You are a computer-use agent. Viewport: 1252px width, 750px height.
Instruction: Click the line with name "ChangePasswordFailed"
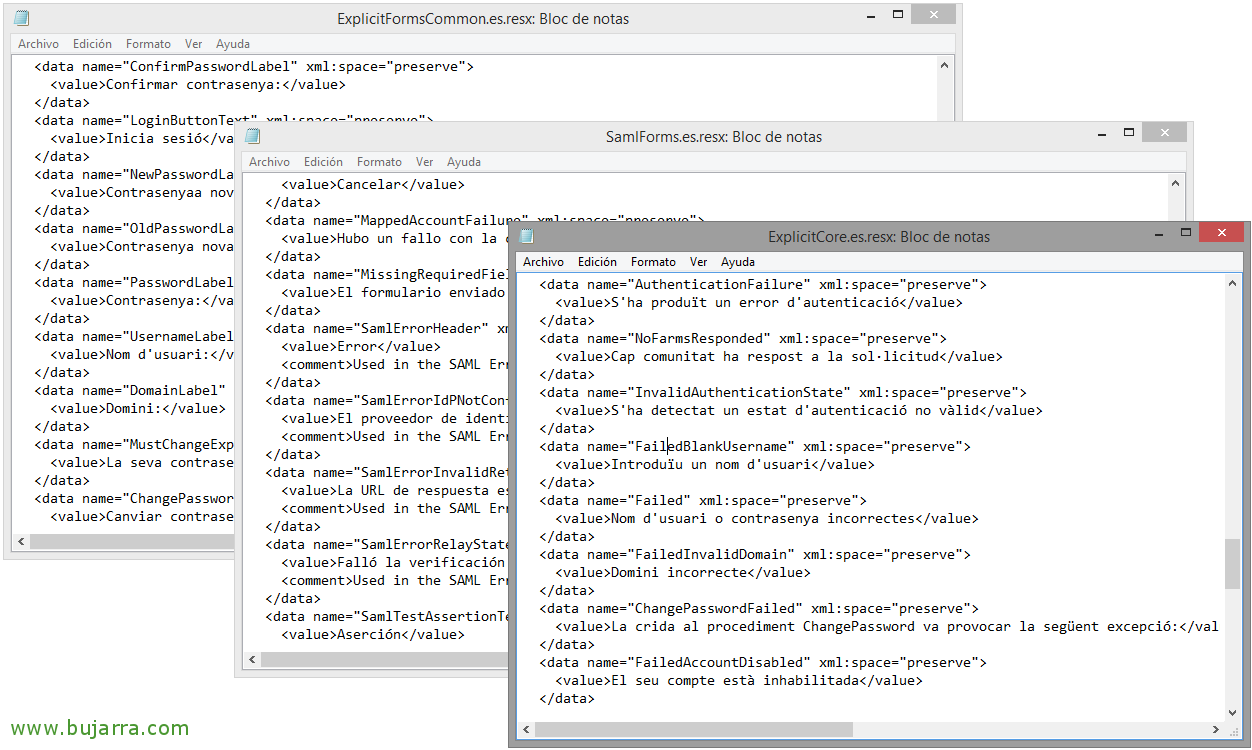click(x=759, y=609)
